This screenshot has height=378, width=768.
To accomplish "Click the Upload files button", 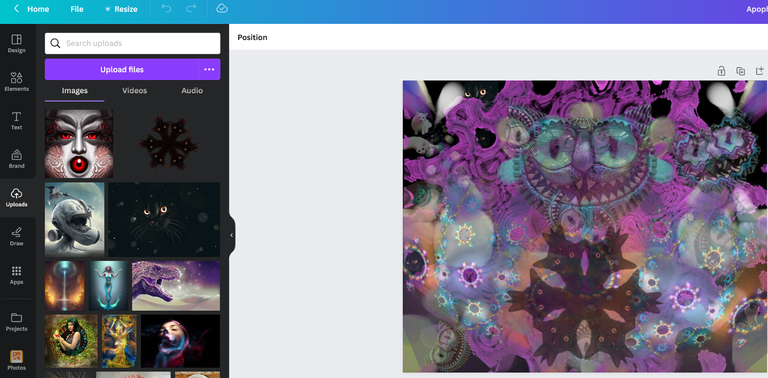I will click(x=121, y=70).
